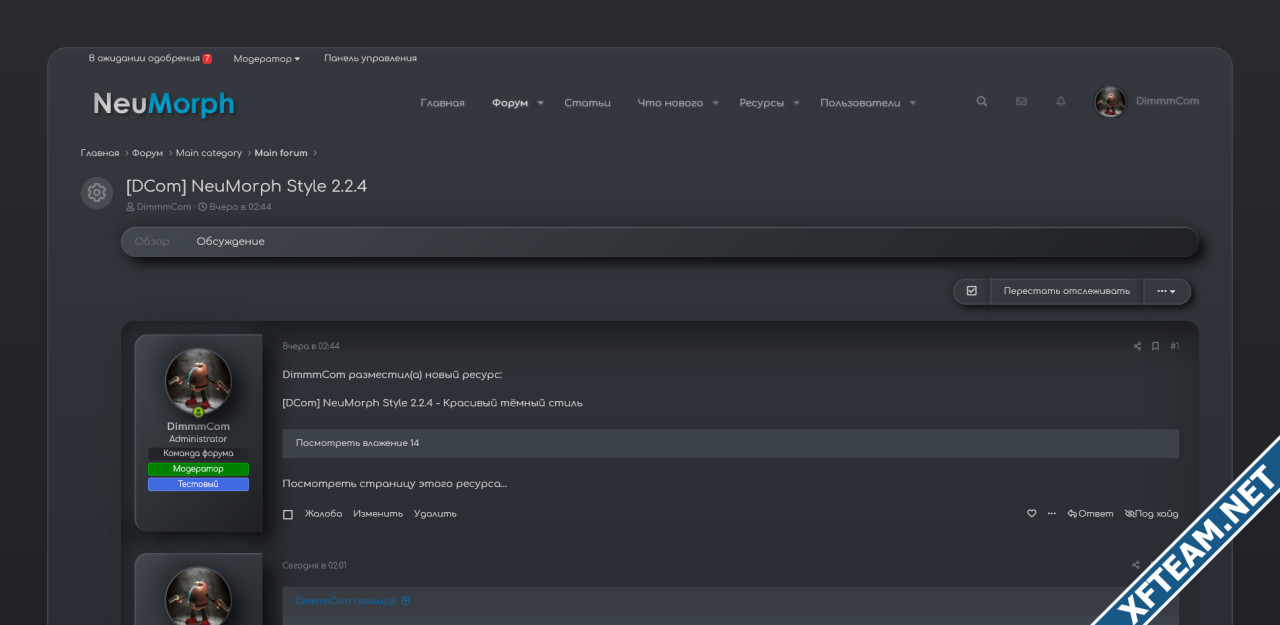Screen dimensions: 1280x625
Task: Open Что нового nav item
Action: 670,103
